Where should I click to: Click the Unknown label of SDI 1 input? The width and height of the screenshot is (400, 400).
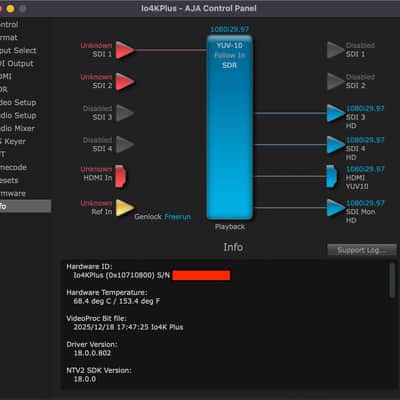96,45
